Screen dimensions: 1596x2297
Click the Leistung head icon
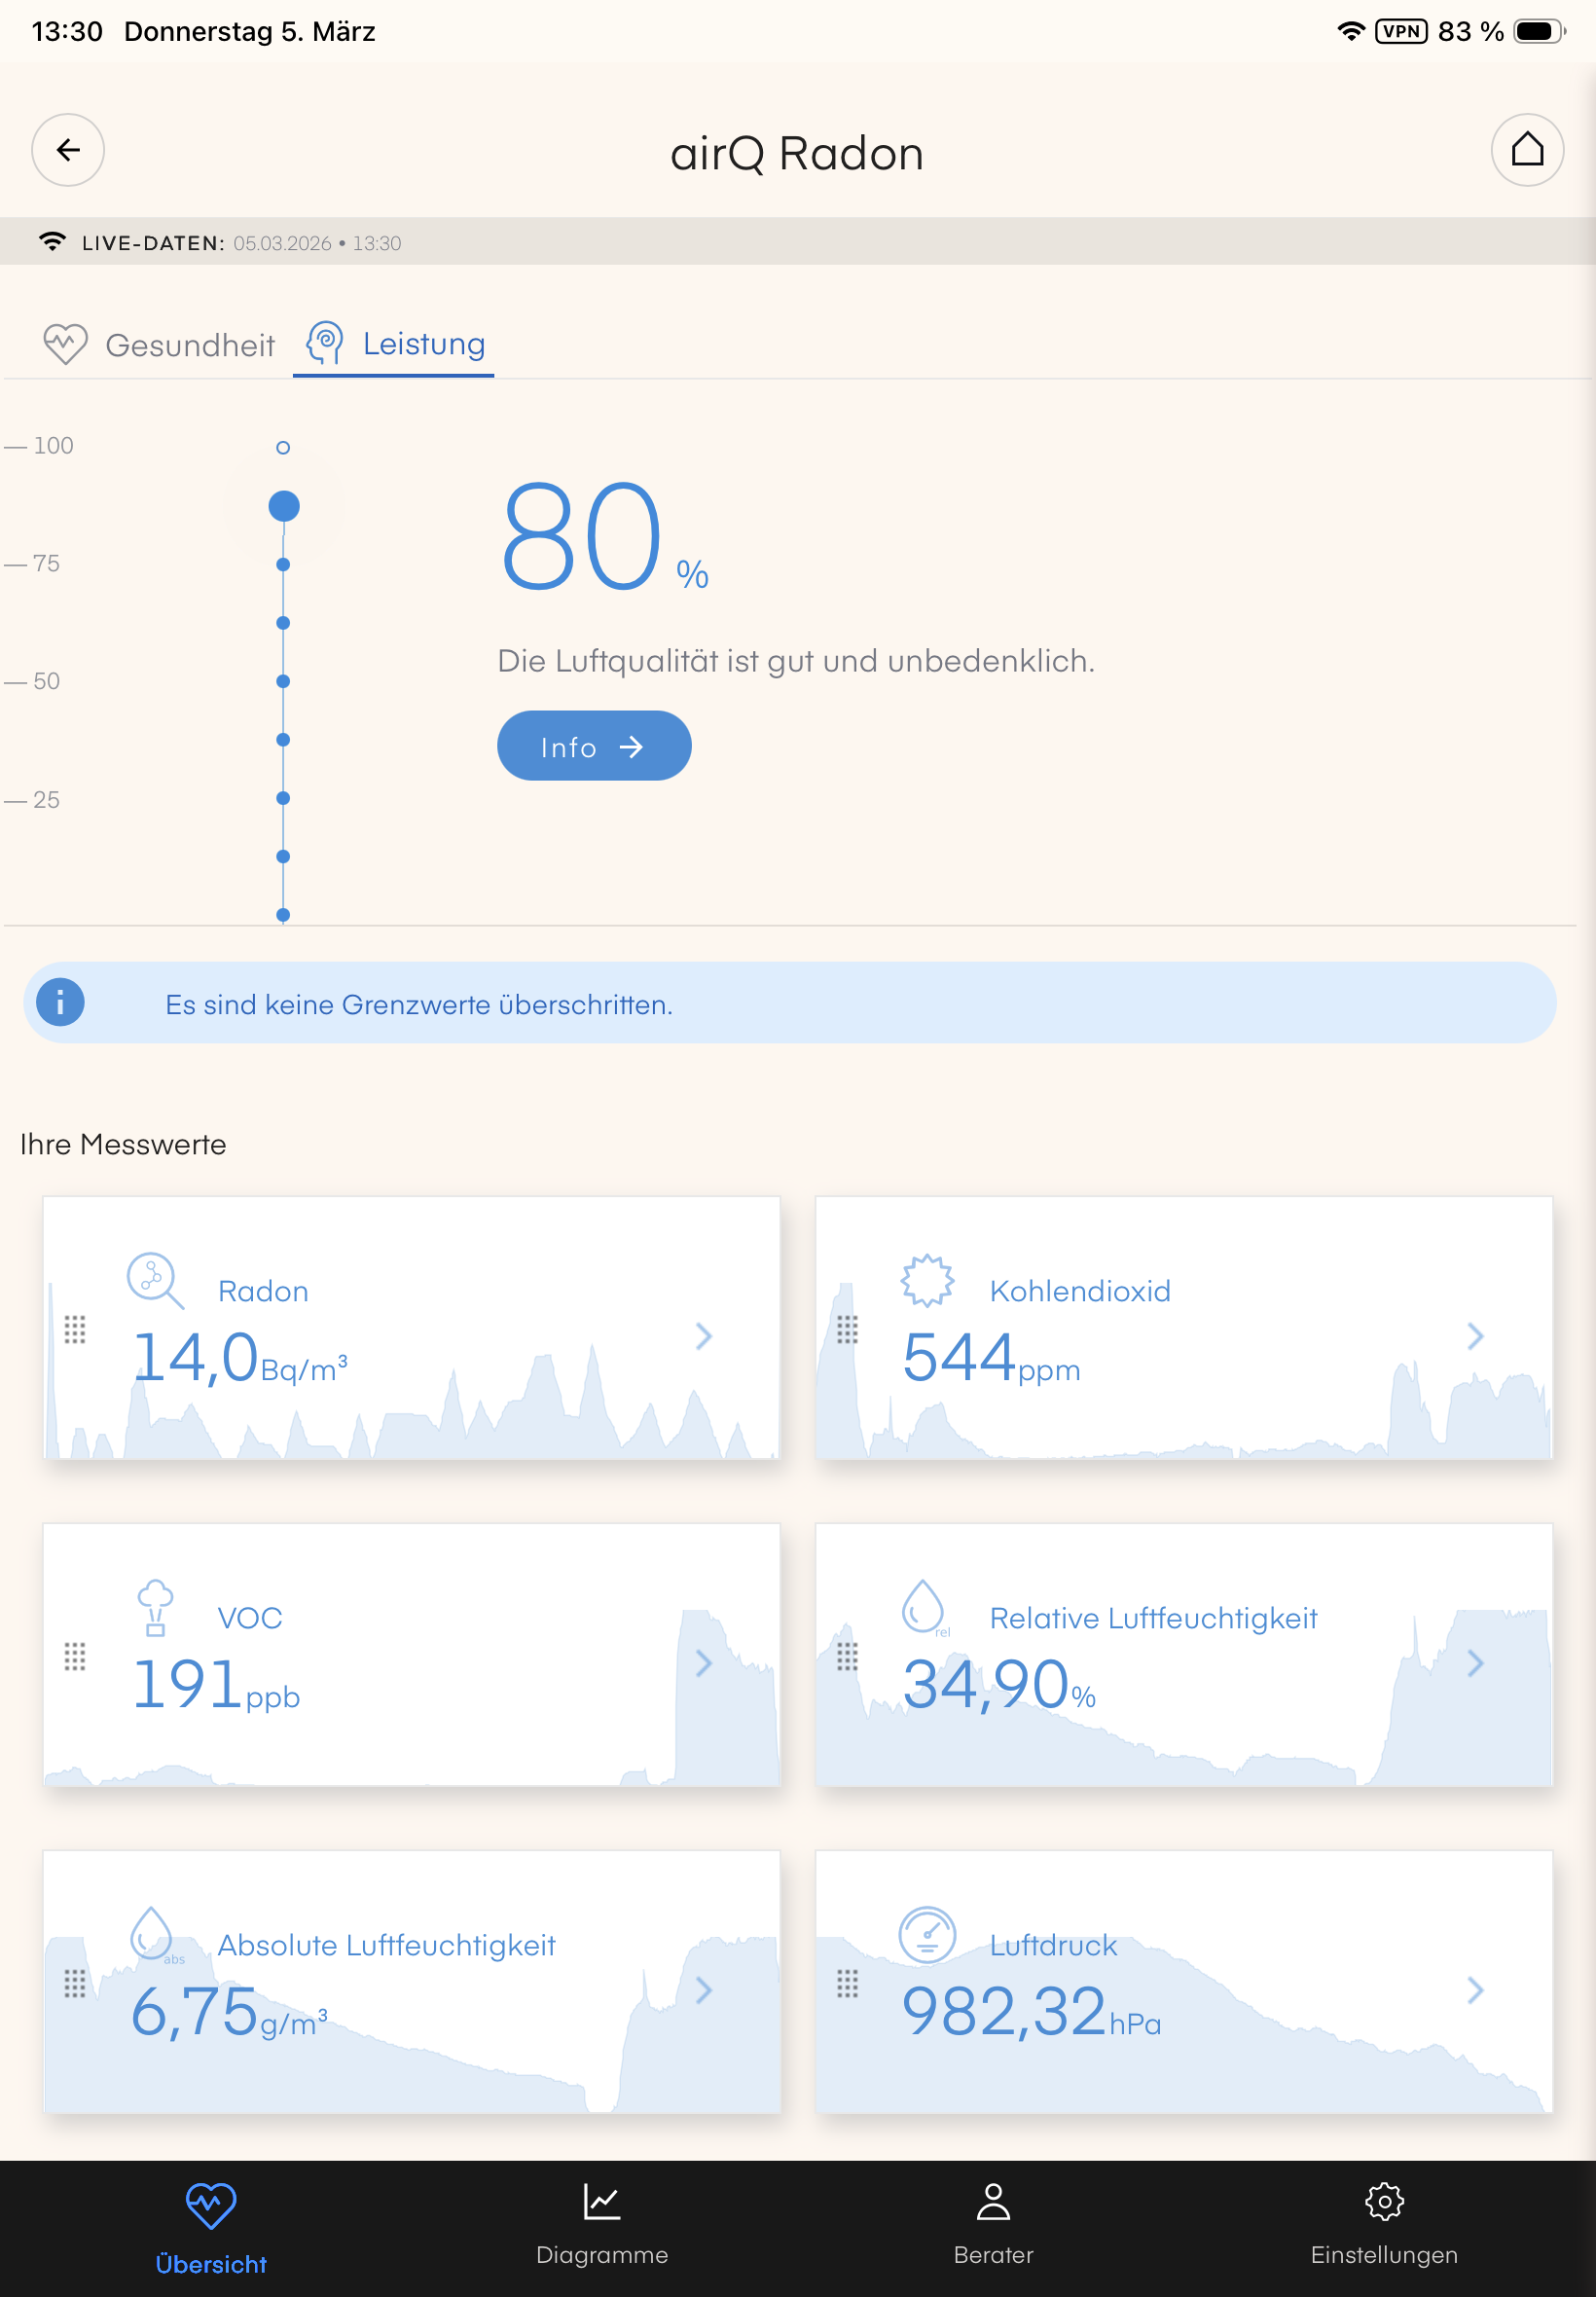click(x=325, y=343)
